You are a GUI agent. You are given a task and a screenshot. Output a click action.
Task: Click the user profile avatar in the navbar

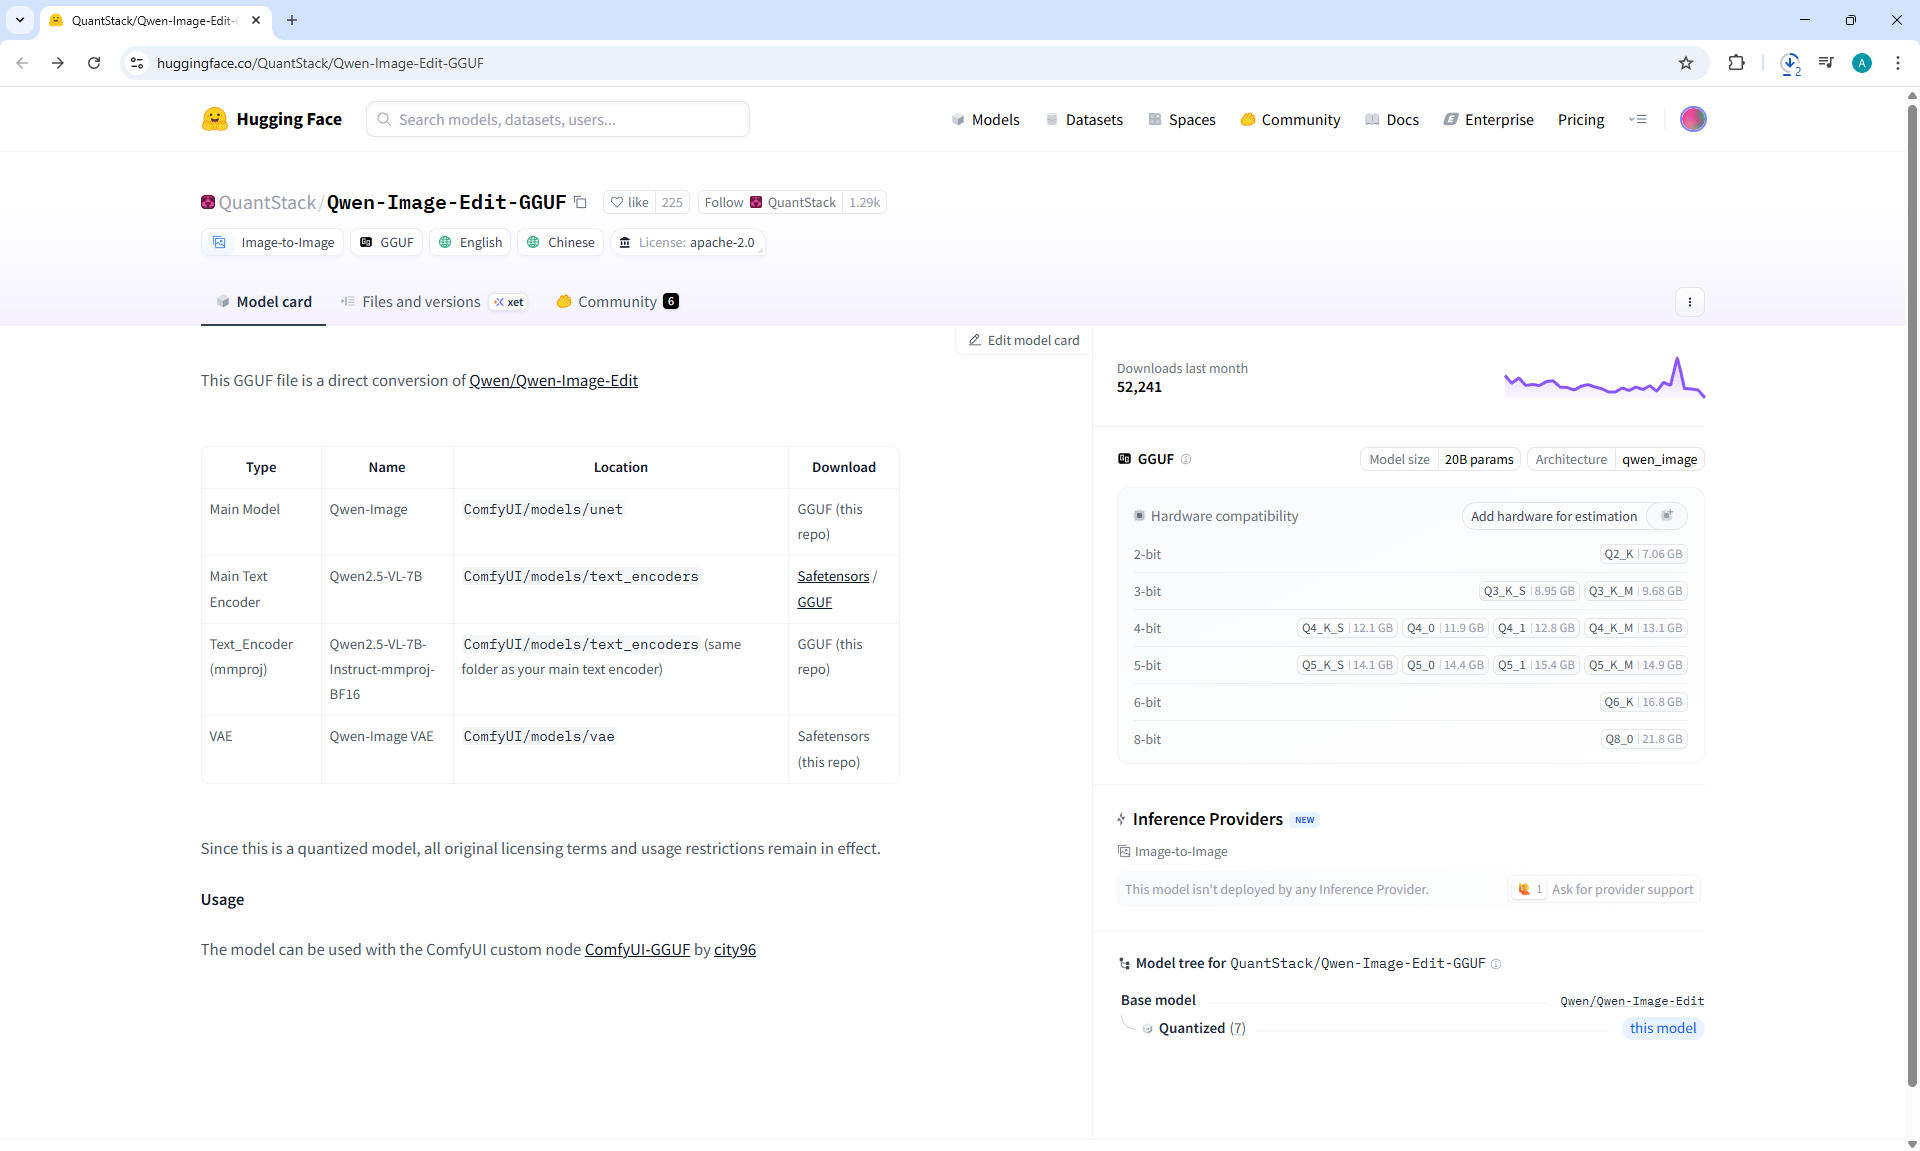point(1692,119)
